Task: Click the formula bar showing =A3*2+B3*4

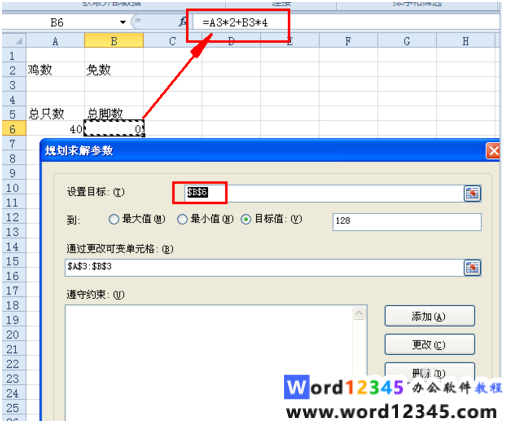Action: pyautogui.click(x=345, y=22)
